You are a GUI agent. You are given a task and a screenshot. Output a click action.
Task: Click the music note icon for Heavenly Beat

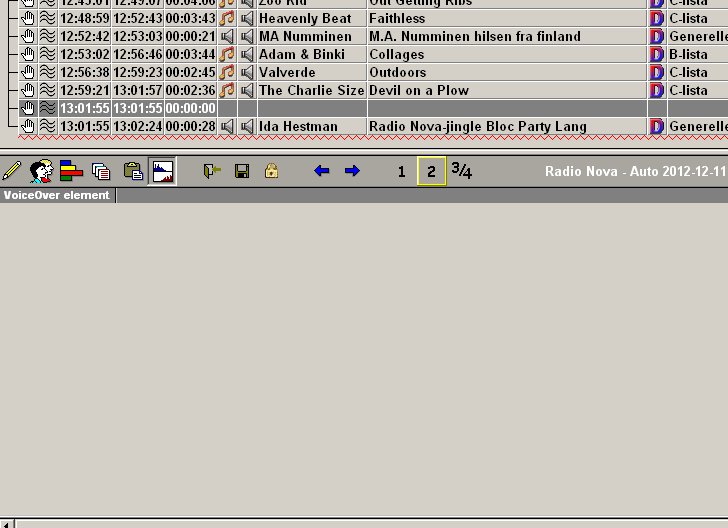click(x=227, y=19)
